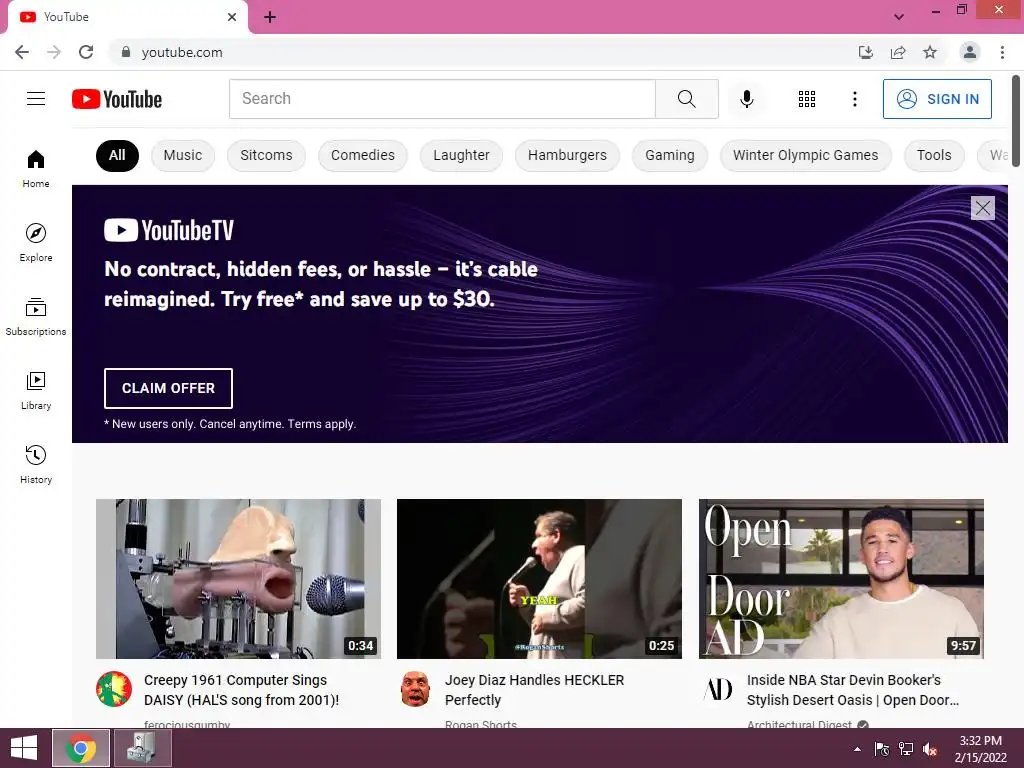The width and height of the screenshot is (1024, 768).
Task: Open Joey Diaz Handles HECKLER title
Action: tap(534, 690)
